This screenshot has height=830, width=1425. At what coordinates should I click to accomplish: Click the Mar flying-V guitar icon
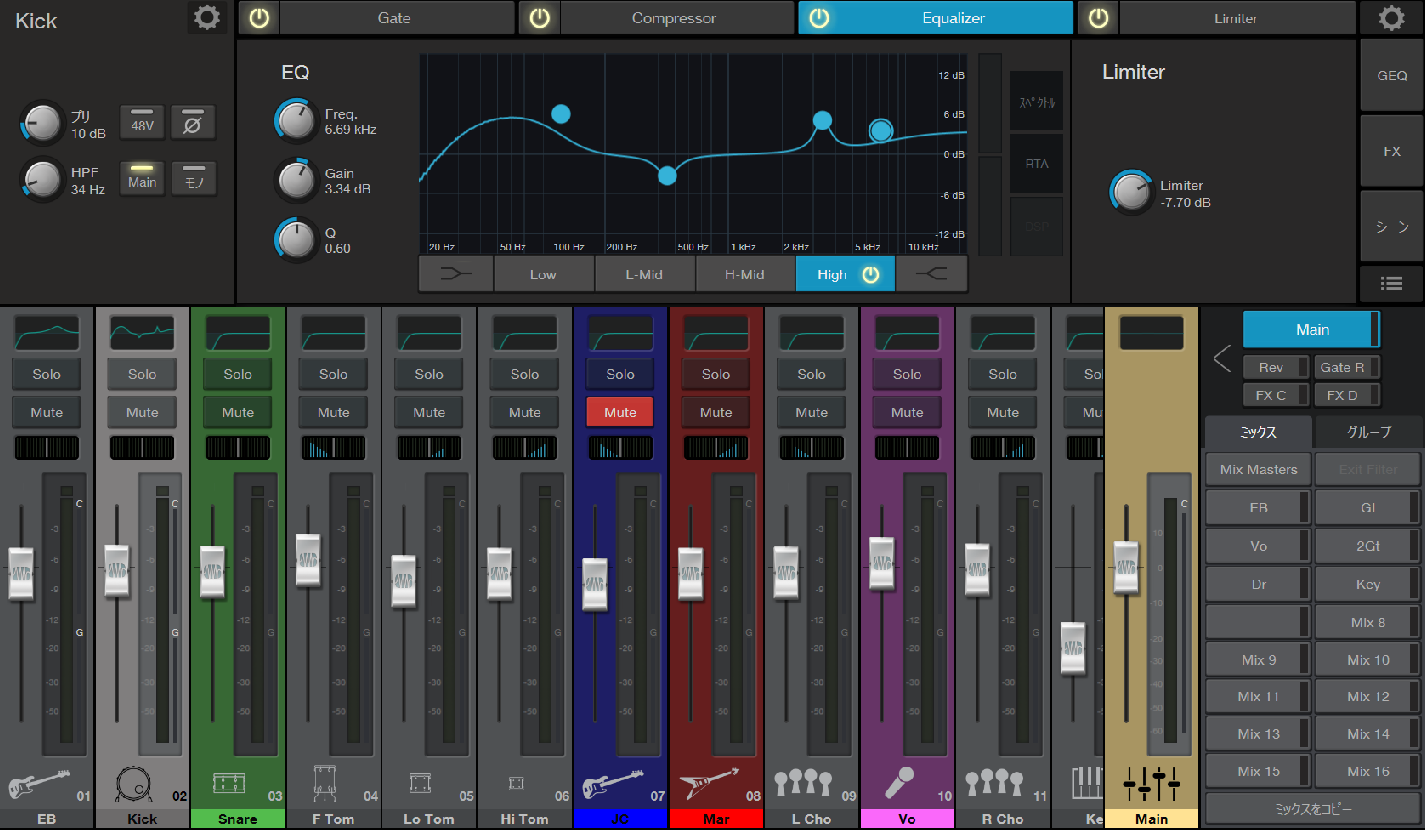[x=707, y=786]
